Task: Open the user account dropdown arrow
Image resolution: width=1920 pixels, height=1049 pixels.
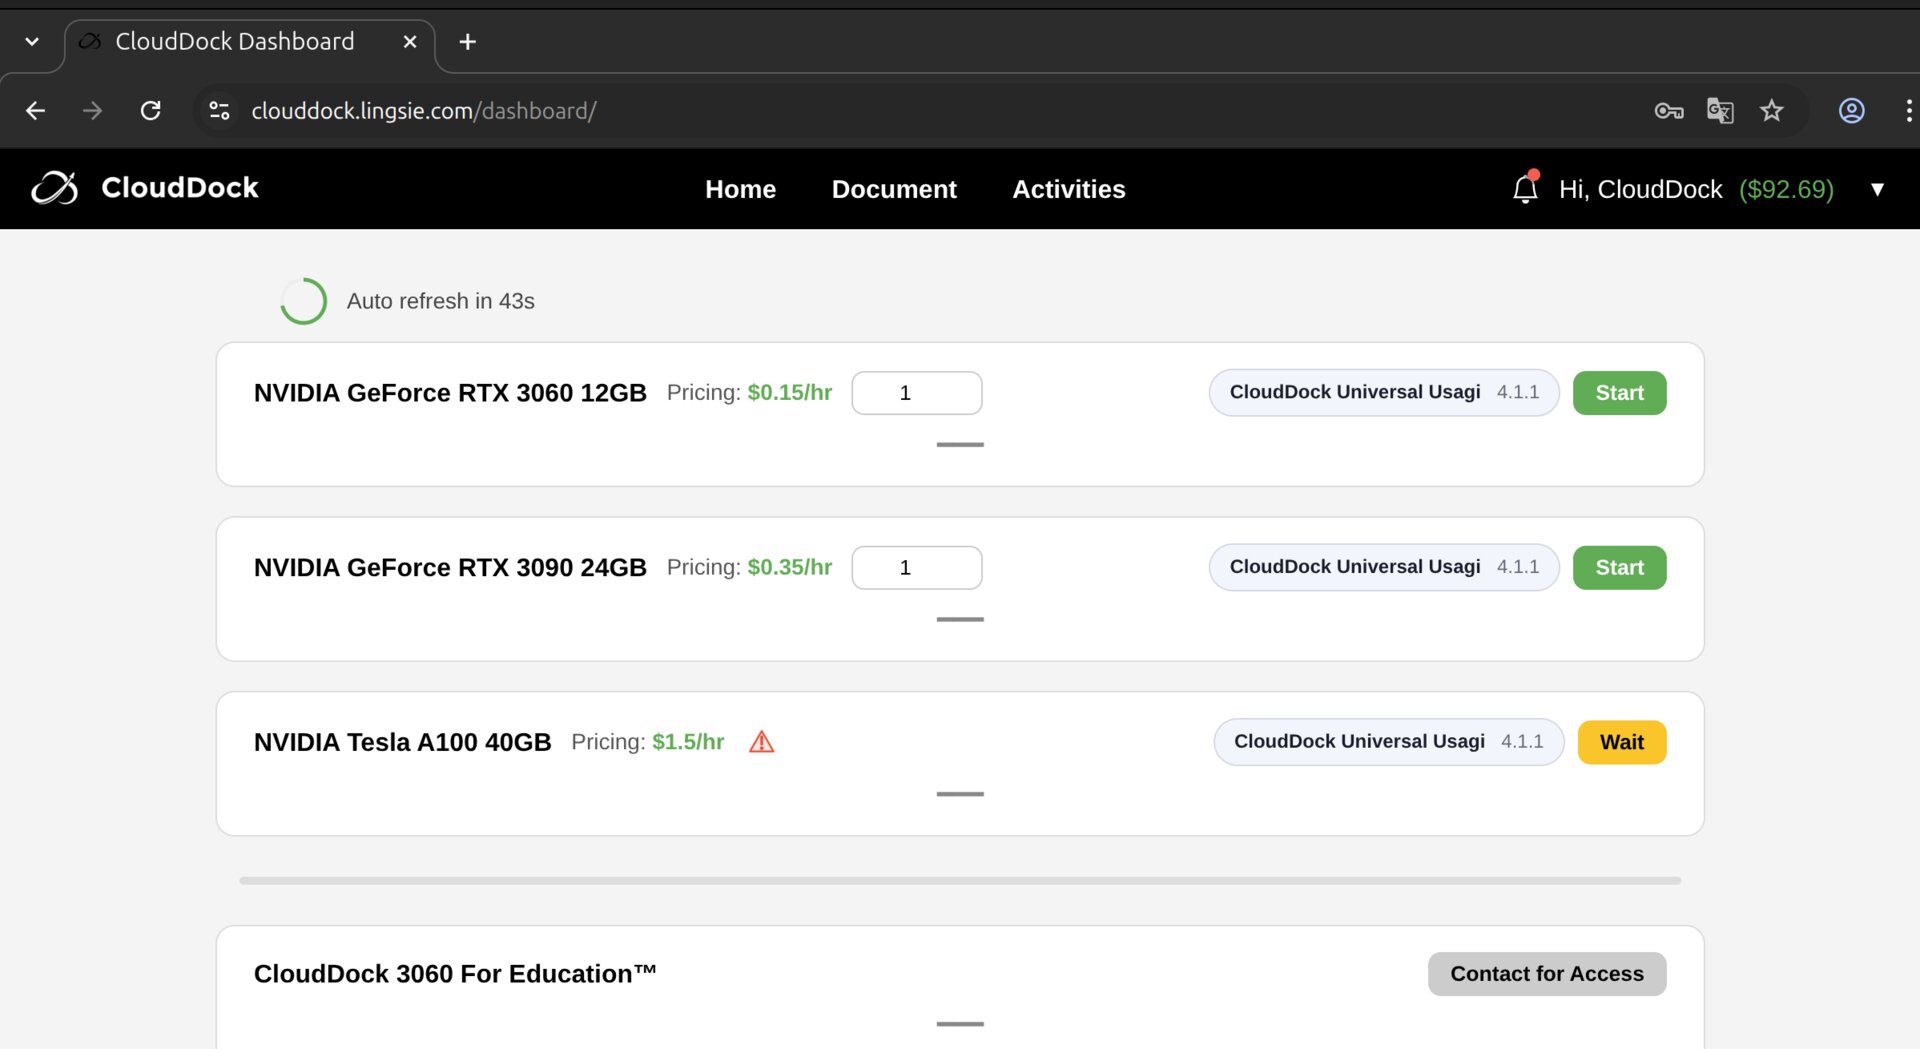Action: click(1877, 189)
